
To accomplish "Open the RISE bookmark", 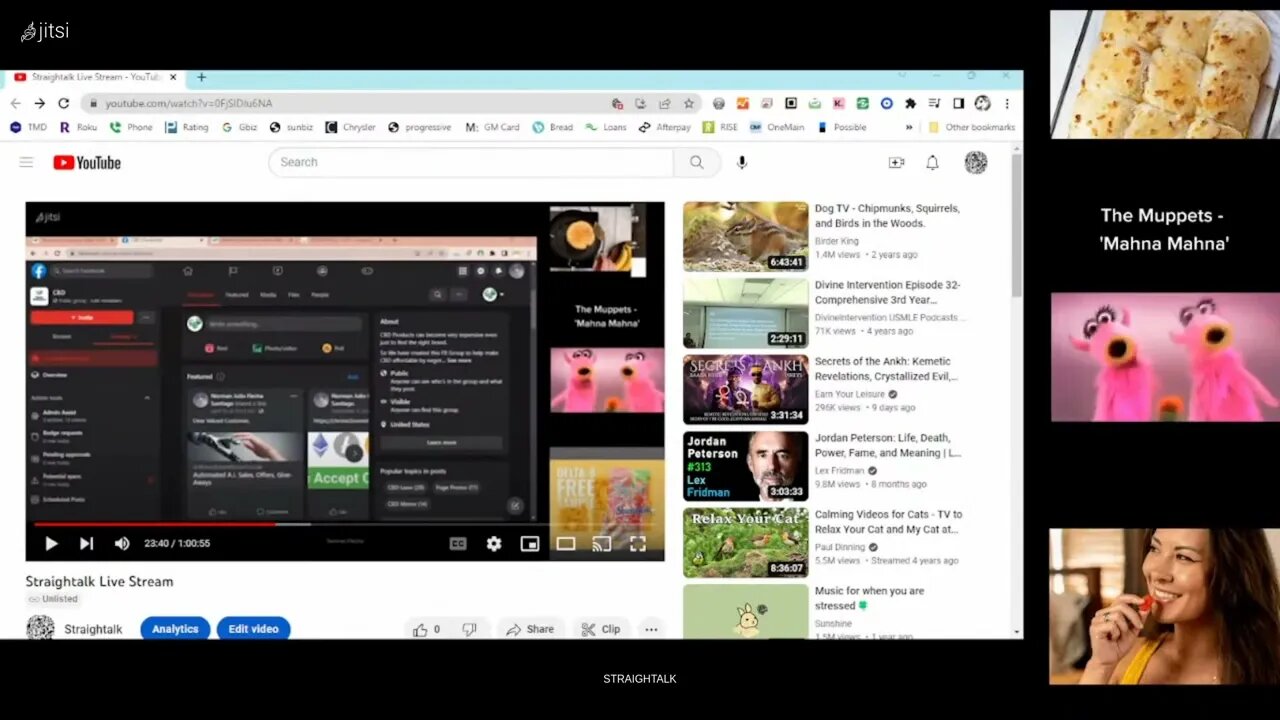I will coord(720,127).
